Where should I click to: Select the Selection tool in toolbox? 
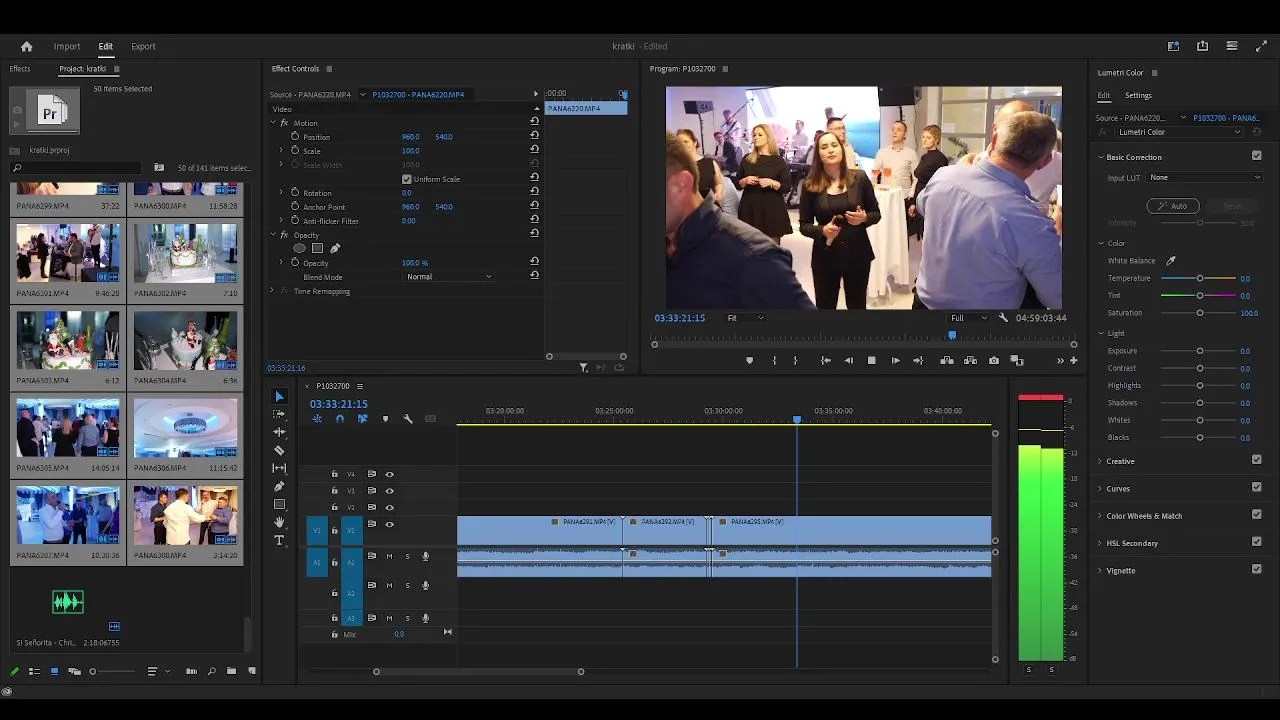point(279,396)
